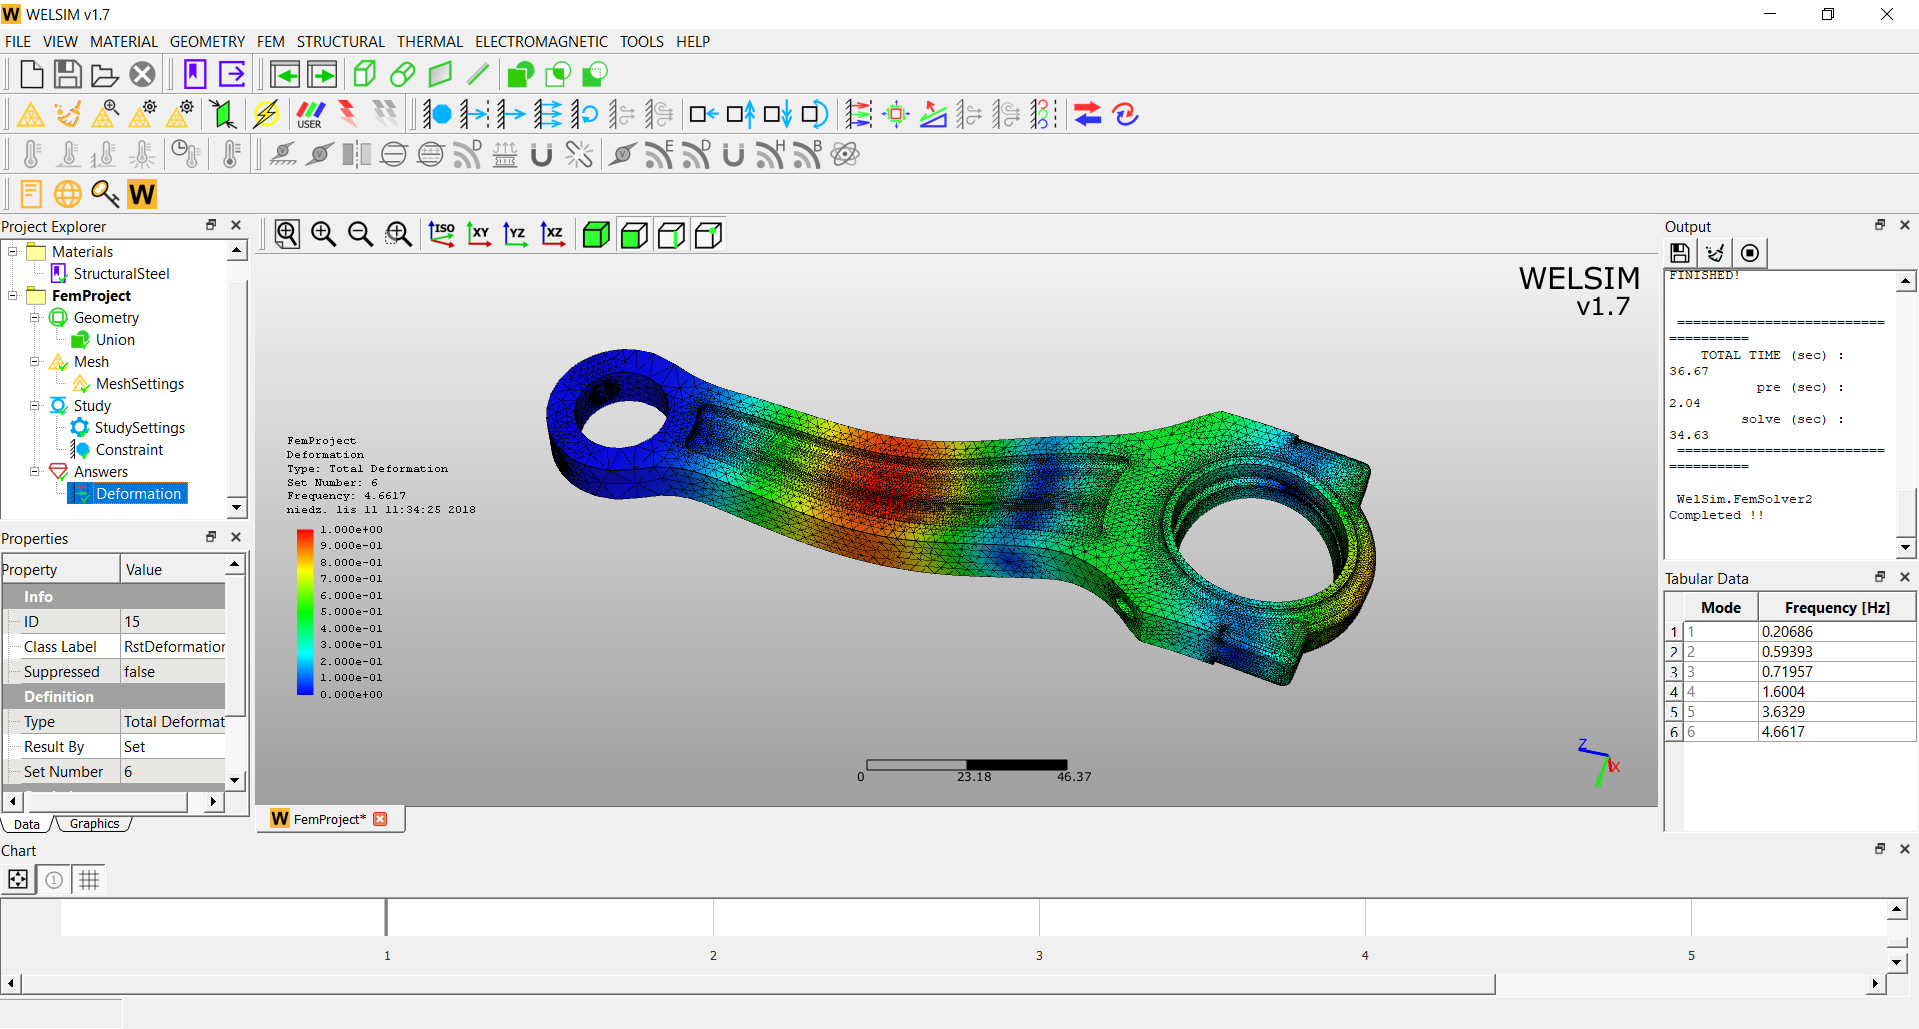1919x1029 pixels.
Task: Collapse the FemProject tree node
Action: point(13,296)
